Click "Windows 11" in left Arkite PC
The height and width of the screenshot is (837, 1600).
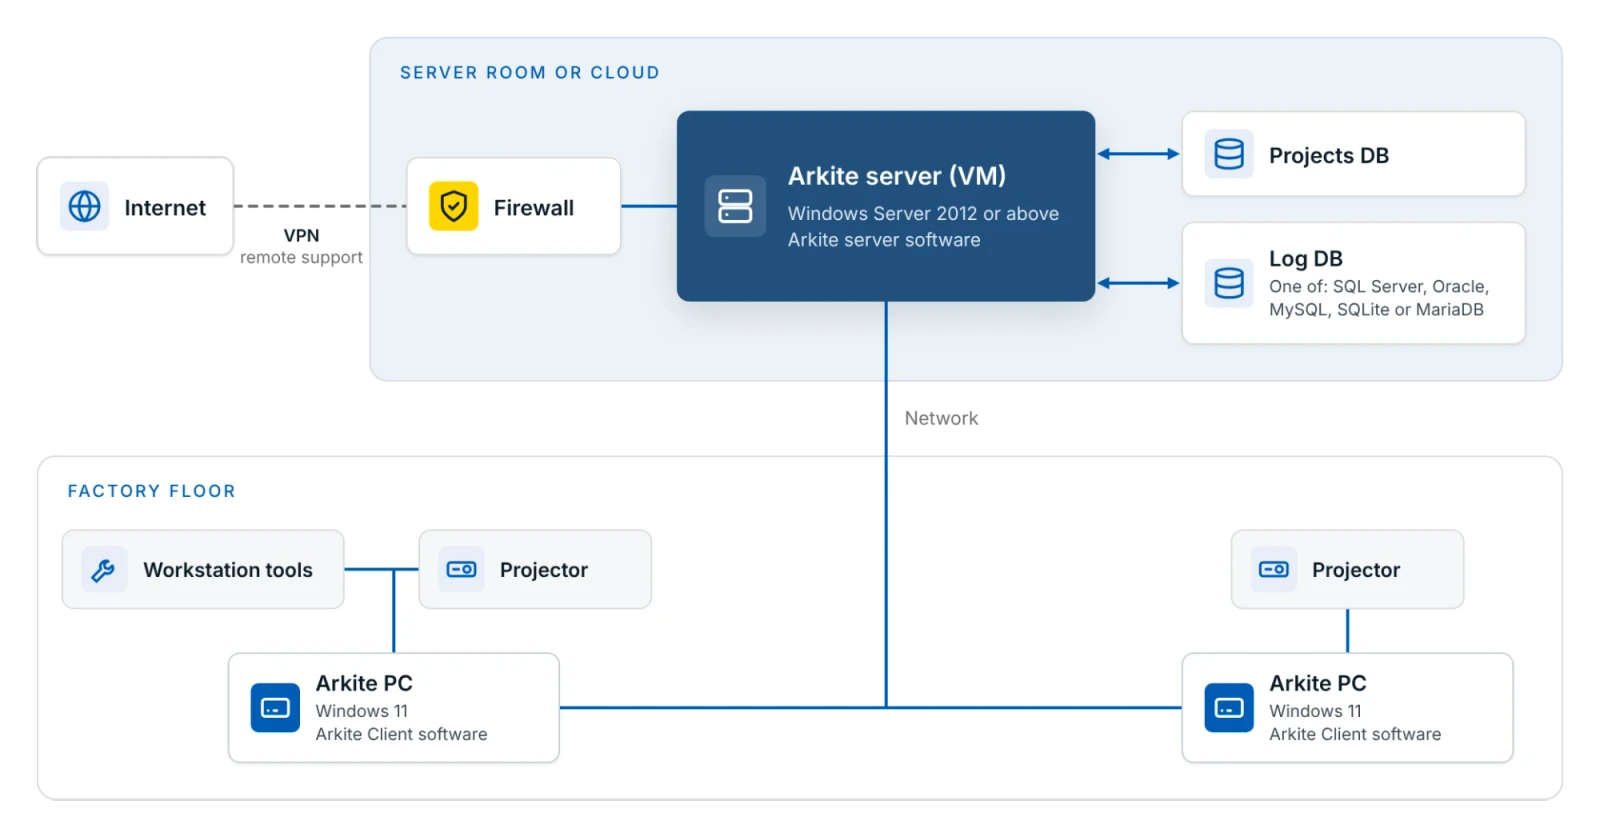coord(362,711)
